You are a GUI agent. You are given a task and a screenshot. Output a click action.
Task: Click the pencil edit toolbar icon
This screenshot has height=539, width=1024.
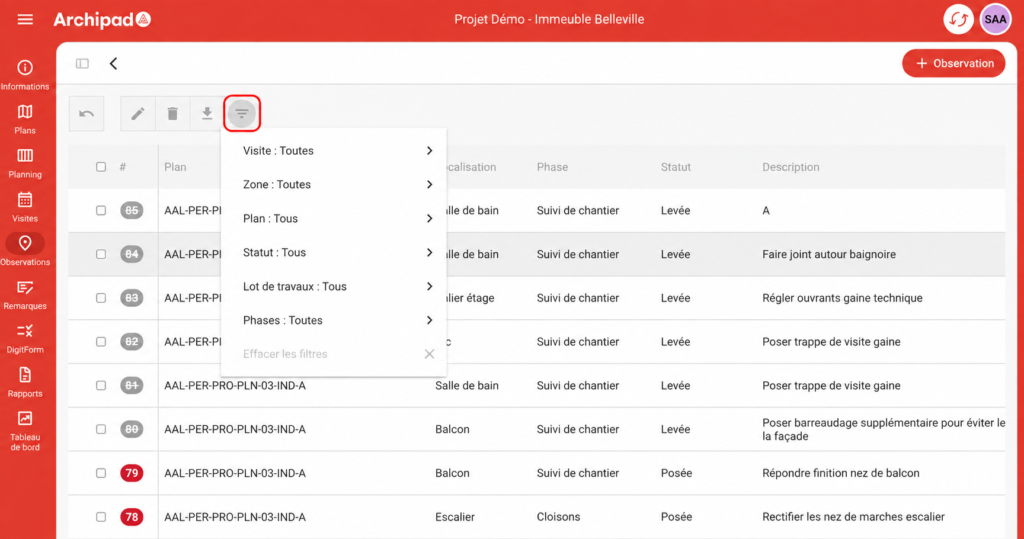[138, 114]
